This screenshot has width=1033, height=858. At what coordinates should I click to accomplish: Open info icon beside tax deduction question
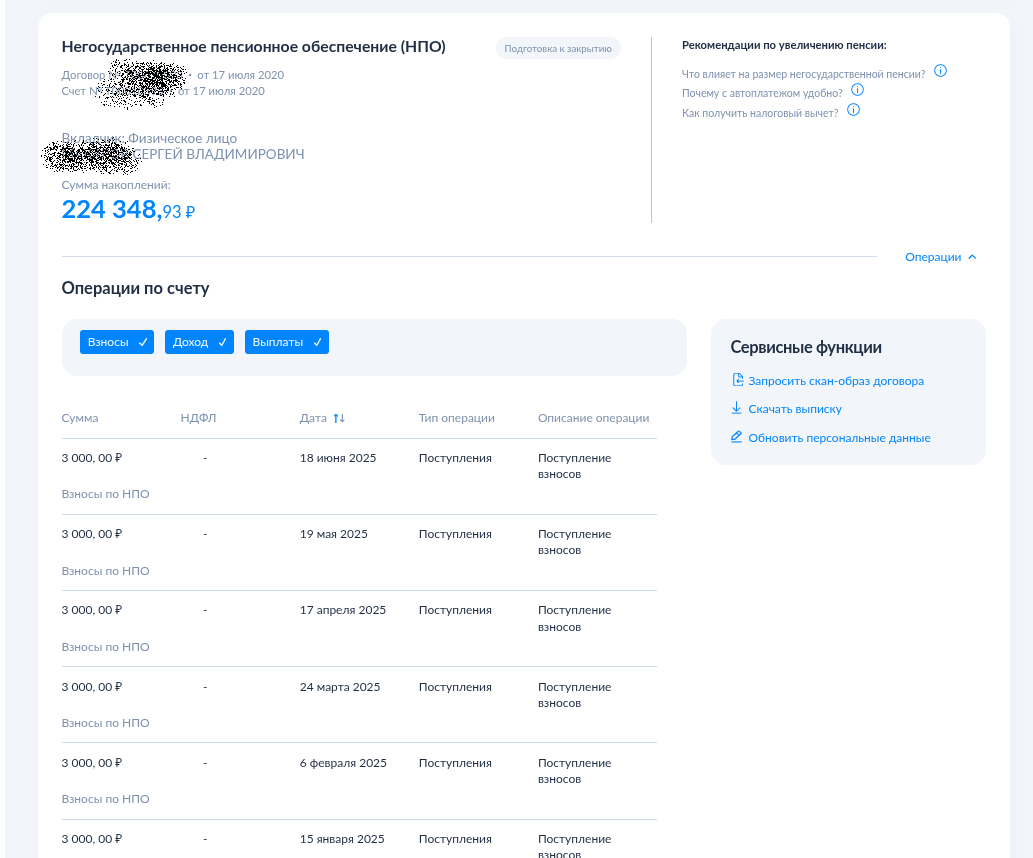(853, 110)
